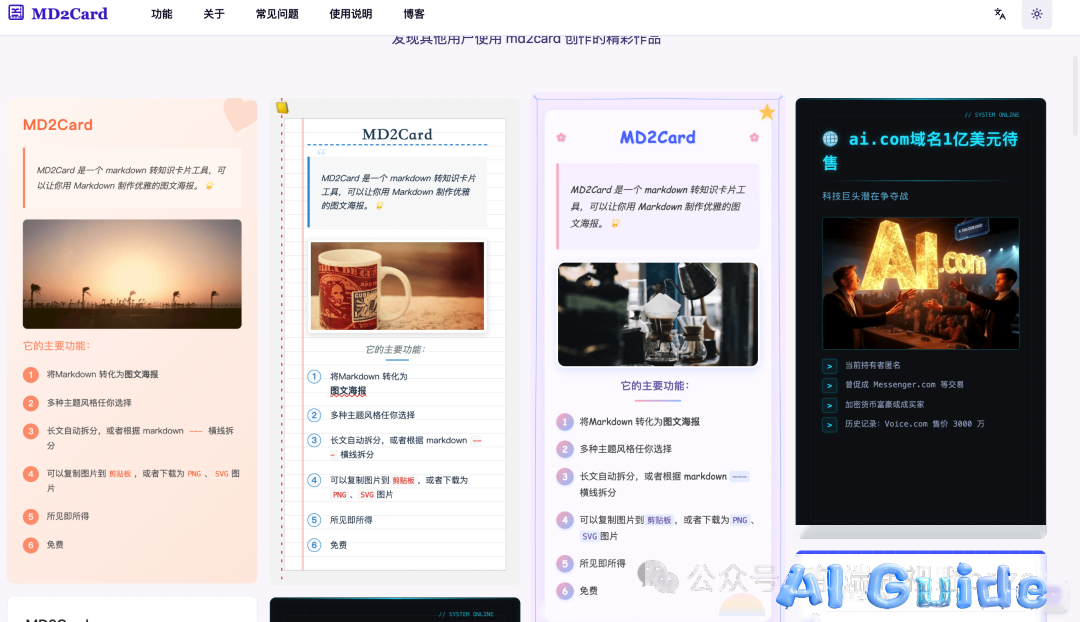Click arrow icon beside 历史记录: Voice.com
The height and width of the screenshot is (622, 1080).
[829, 424]
